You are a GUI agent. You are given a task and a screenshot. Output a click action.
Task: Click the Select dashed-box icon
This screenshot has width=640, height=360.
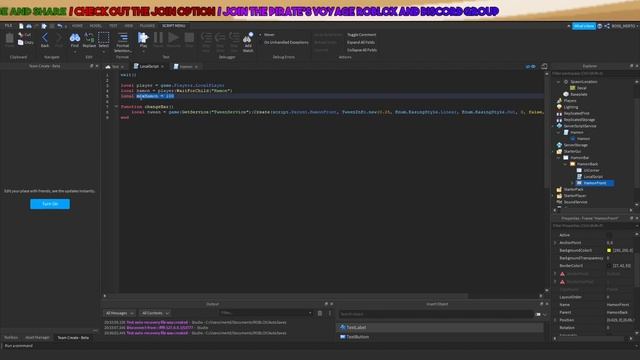[x=104, y=38]
